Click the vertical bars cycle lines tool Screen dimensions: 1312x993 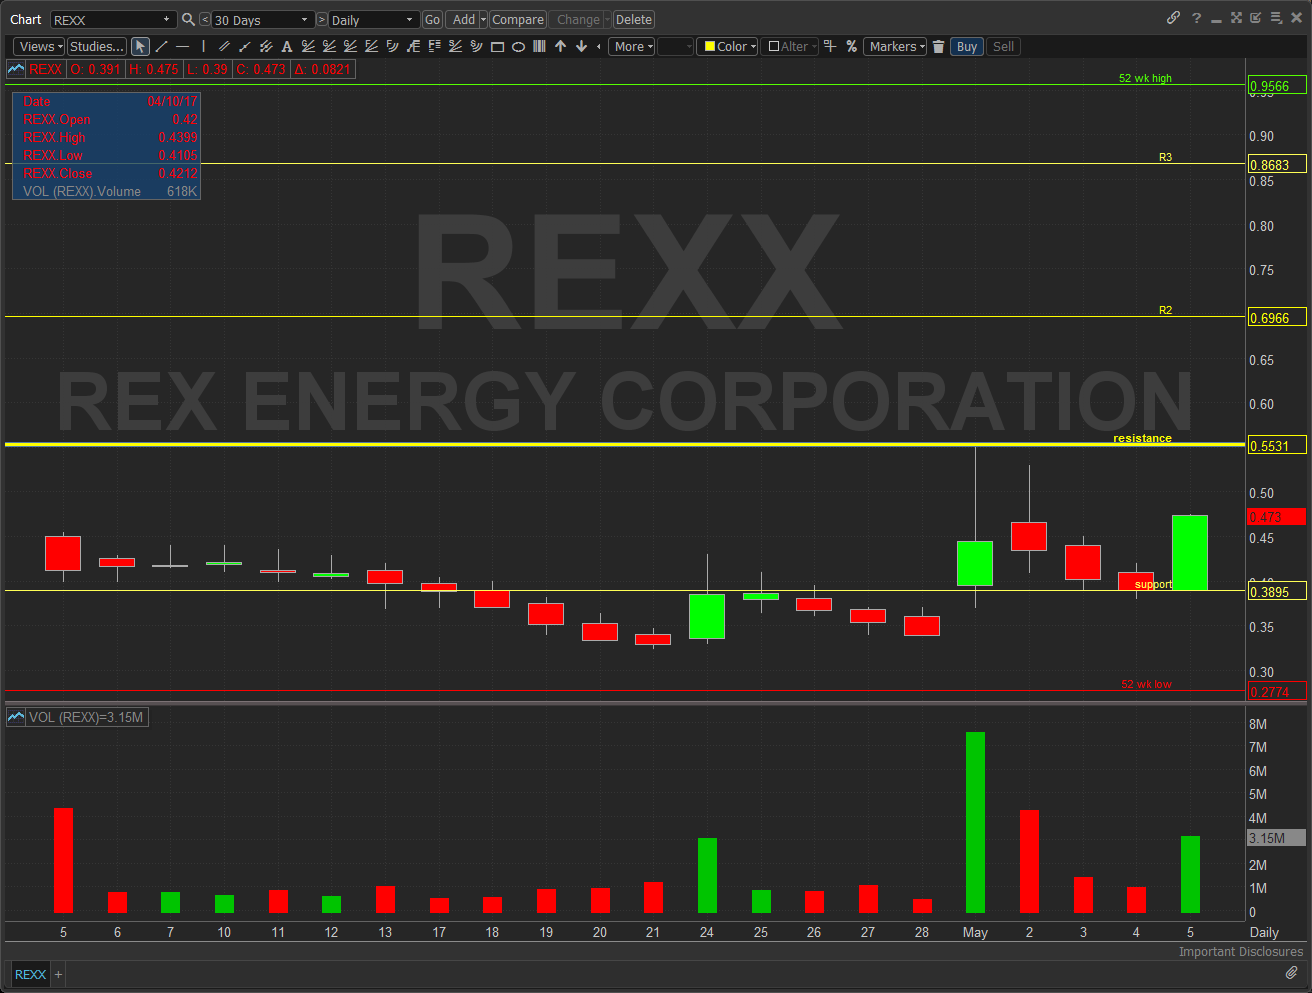pyautogui.click(x=539, y=46)
